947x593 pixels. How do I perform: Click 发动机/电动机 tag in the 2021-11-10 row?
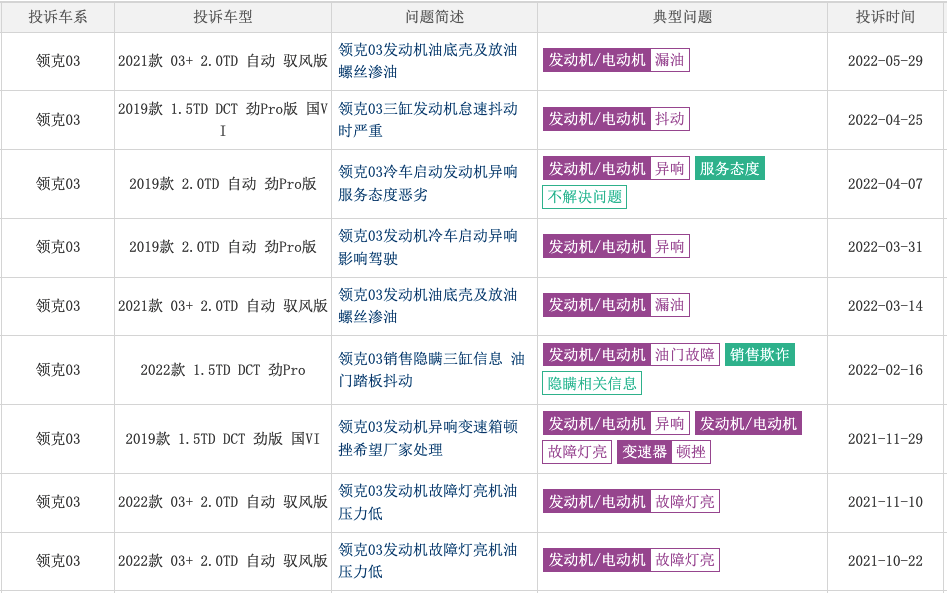click(597, 501)
